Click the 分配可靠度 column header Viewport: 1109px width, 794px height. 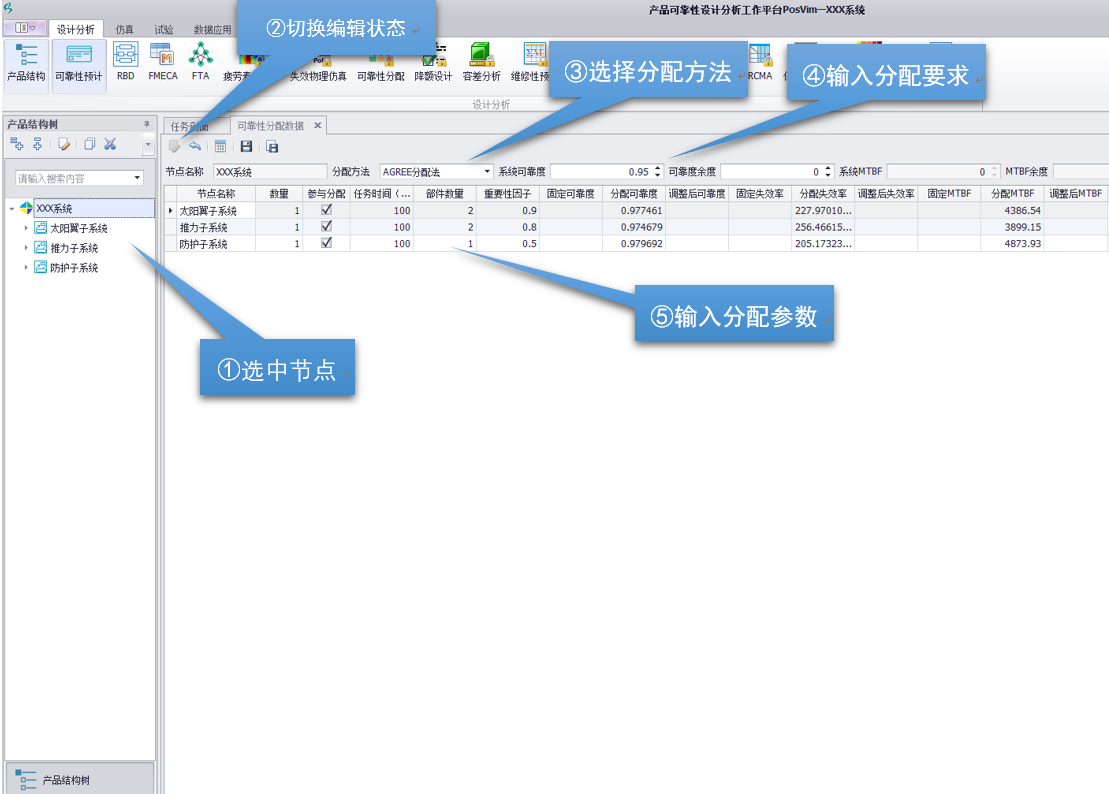click(634, 193)
